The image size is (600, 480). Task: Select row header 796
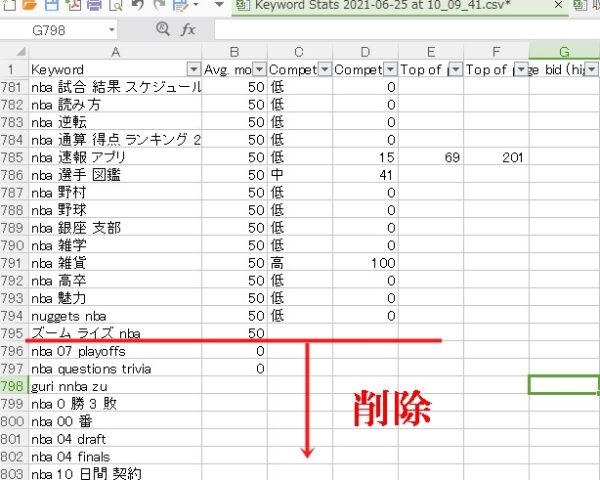pyautogui.click(x=13, y=351)
